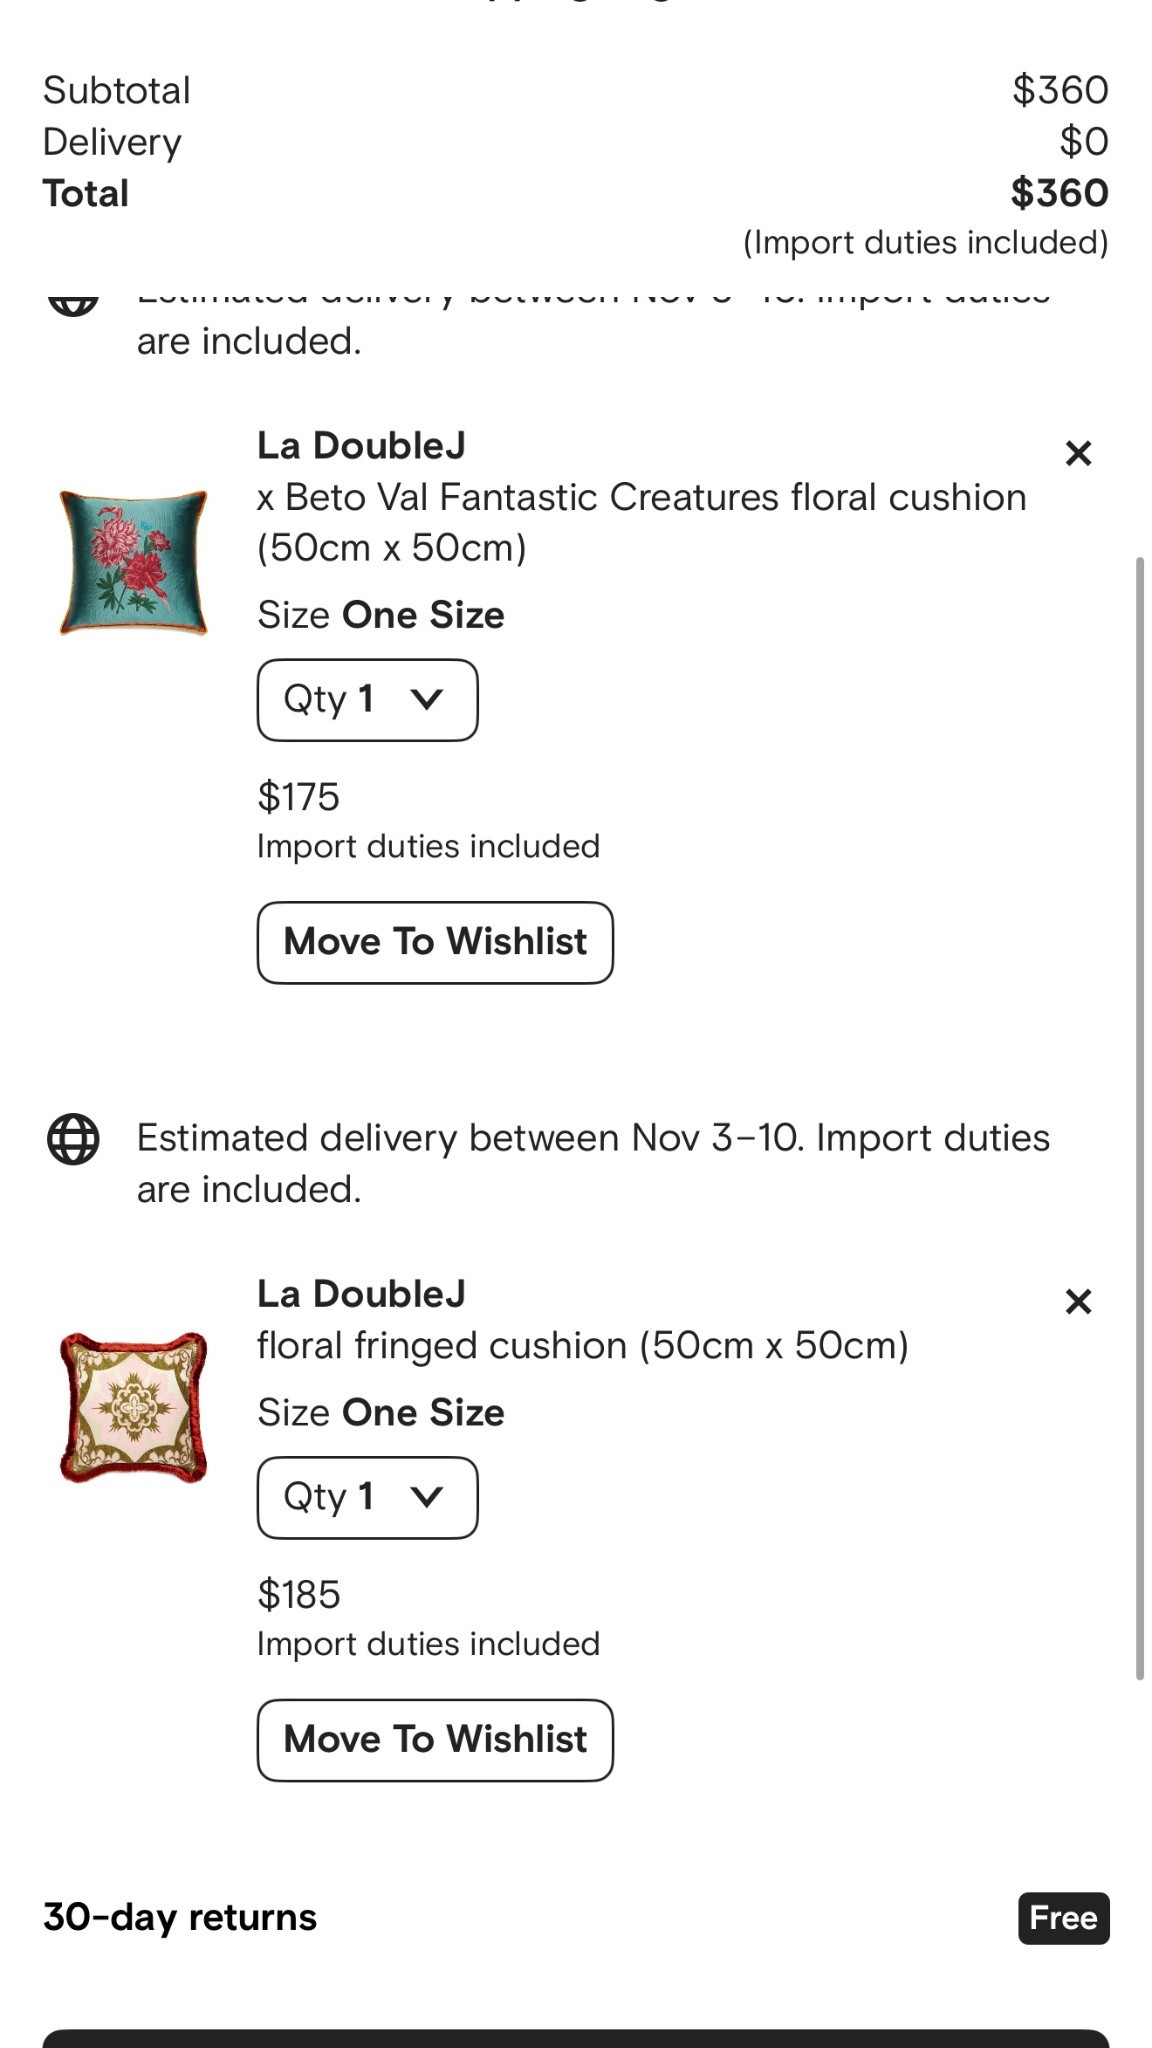Image resolution: width=1152 pixels, height=2048 pixels.
Task: Open quantity dropdown for Beto Val cushion
Action: coord(367,700)
